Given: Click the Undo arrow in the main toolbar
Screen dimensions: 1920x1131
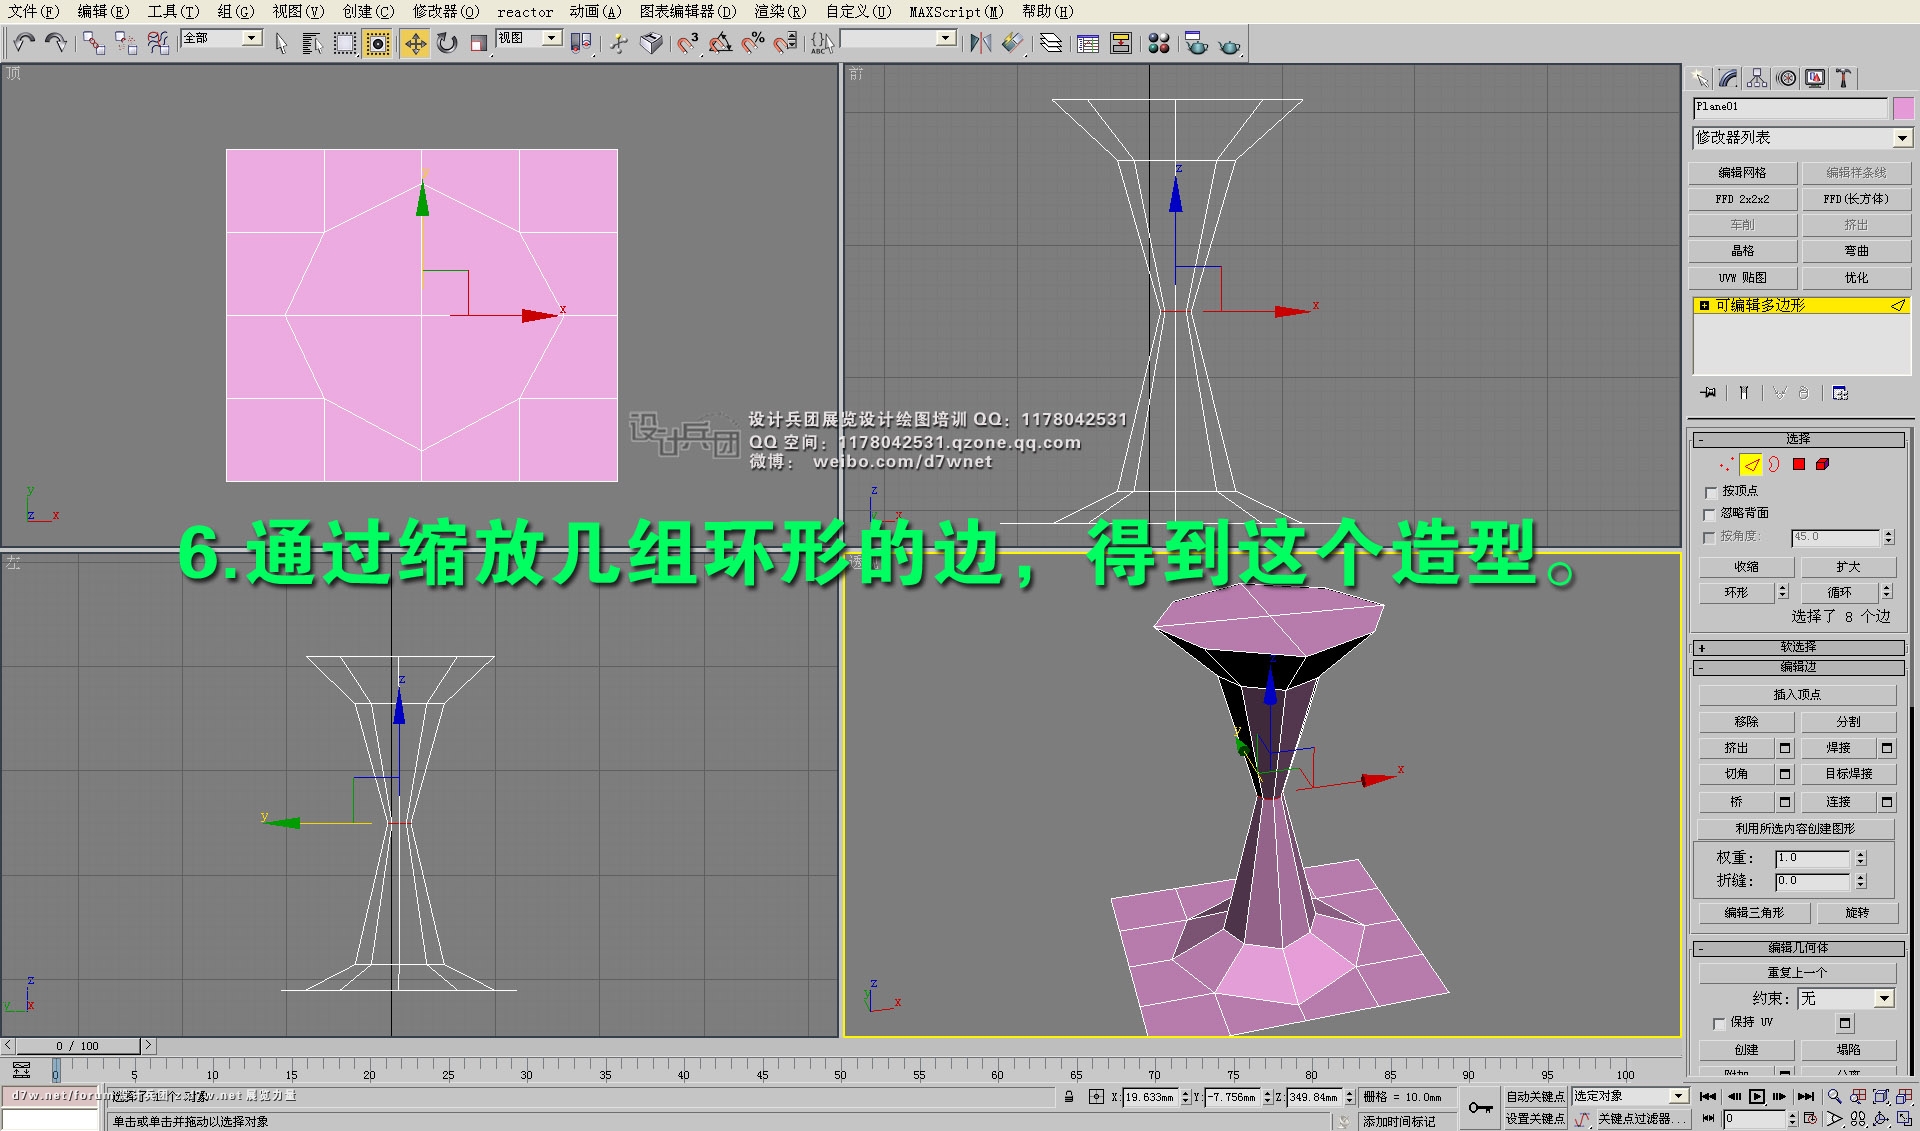Looking at the screenshot, I should 24,43.
